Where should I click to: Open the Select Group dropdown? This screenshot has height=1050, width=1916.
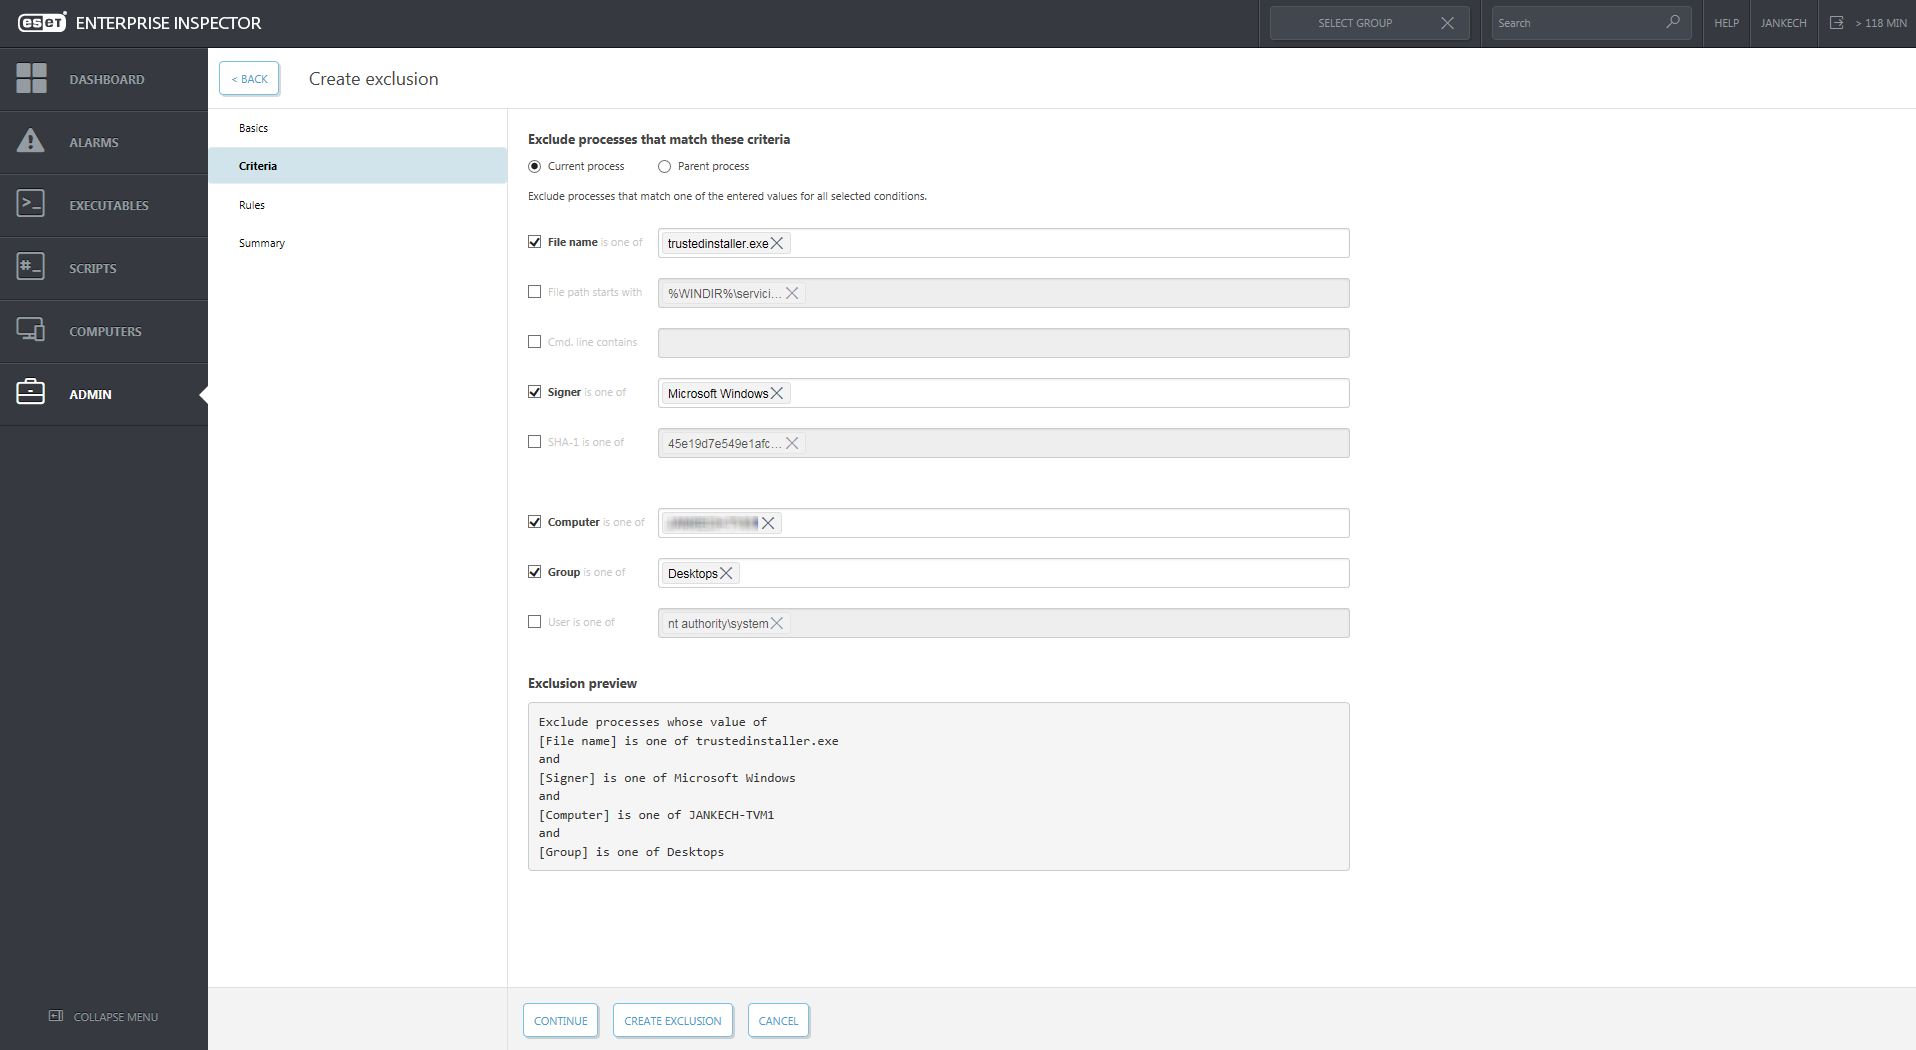pyautogui.click(x=1354, y=23)
